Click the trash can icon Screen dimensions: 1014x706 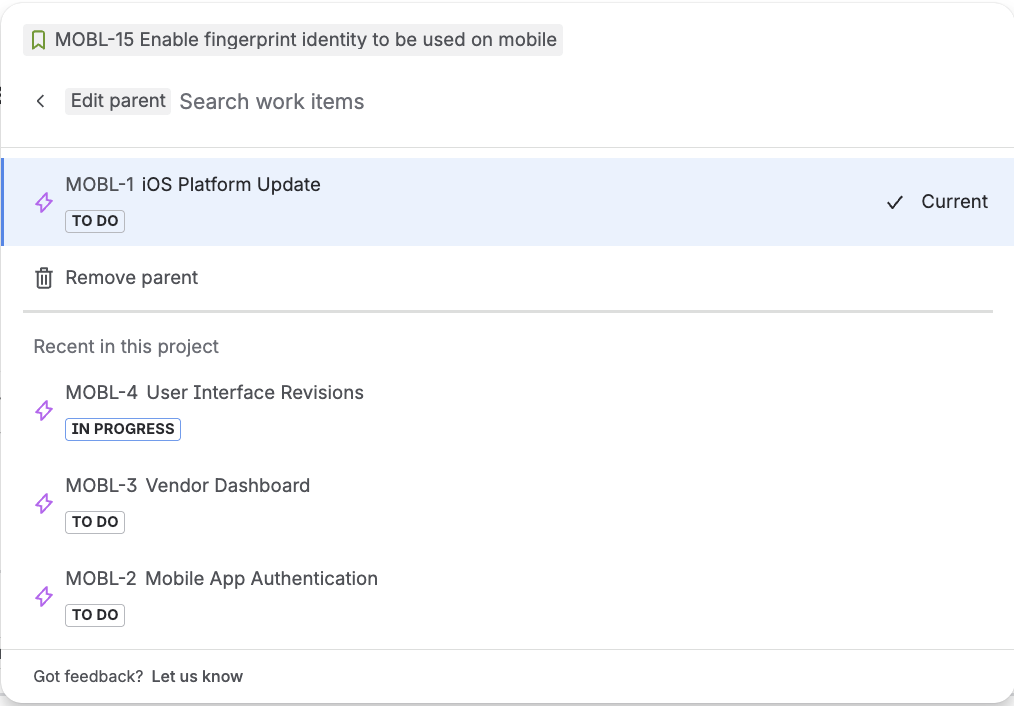[x=44, y=278]
